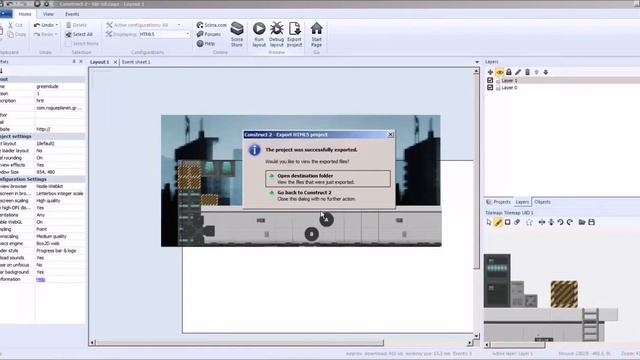The height and width of the screenshot is (360, 640).
Task: Click the Copy icon in ribbon
Action: pyautogui.click(x=11, y=35)
